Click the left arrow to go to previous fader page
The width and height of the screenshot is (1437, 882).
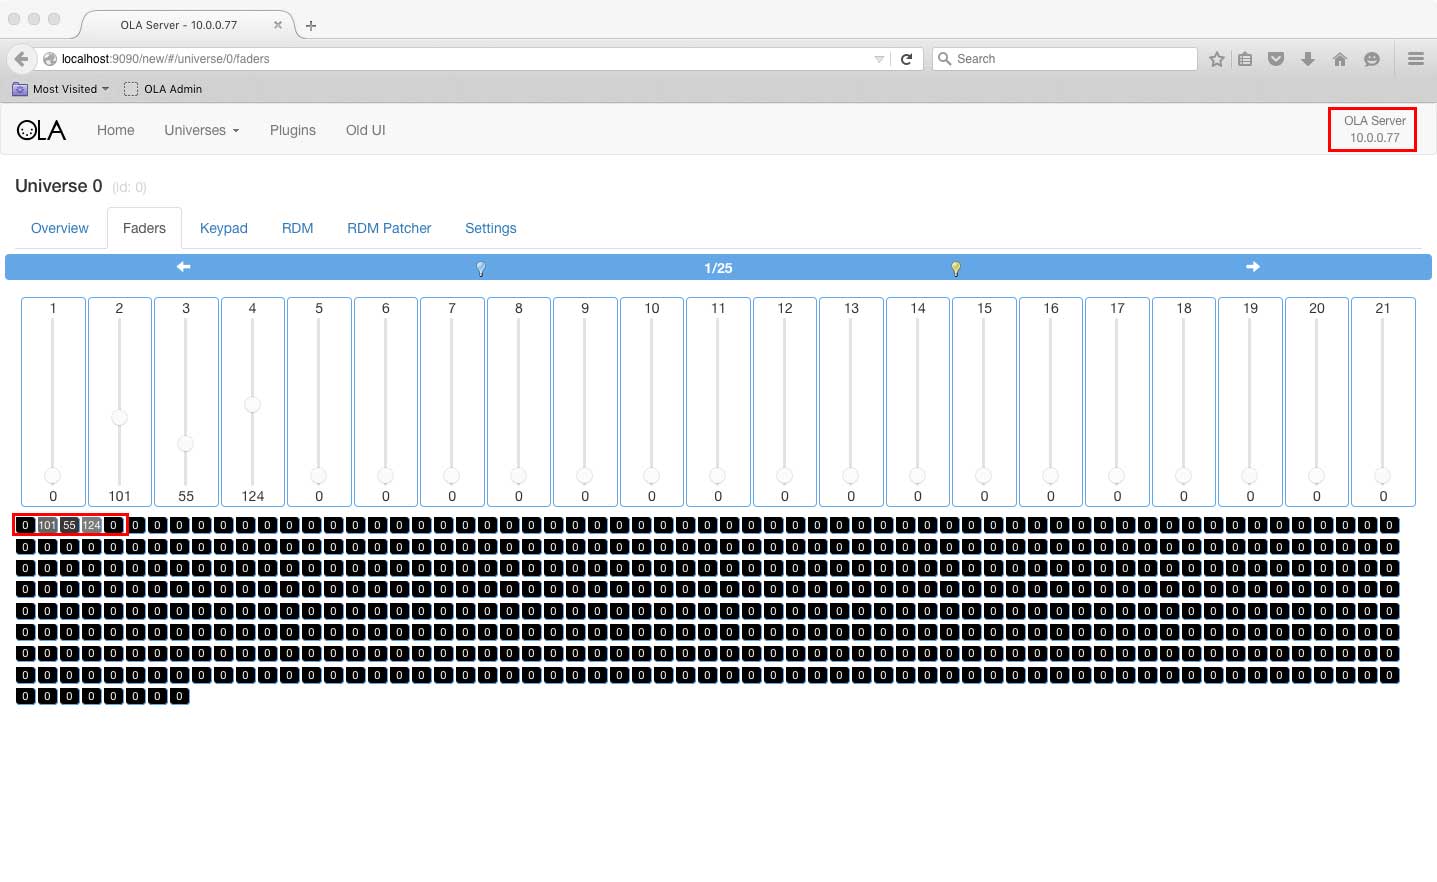tap(183, 267)
